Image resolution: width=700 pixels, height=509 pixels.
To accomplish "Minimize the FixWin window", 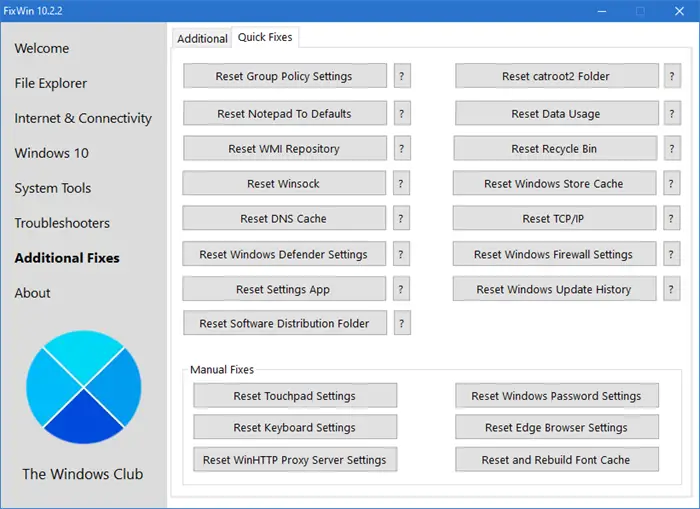I will (602, 11).
